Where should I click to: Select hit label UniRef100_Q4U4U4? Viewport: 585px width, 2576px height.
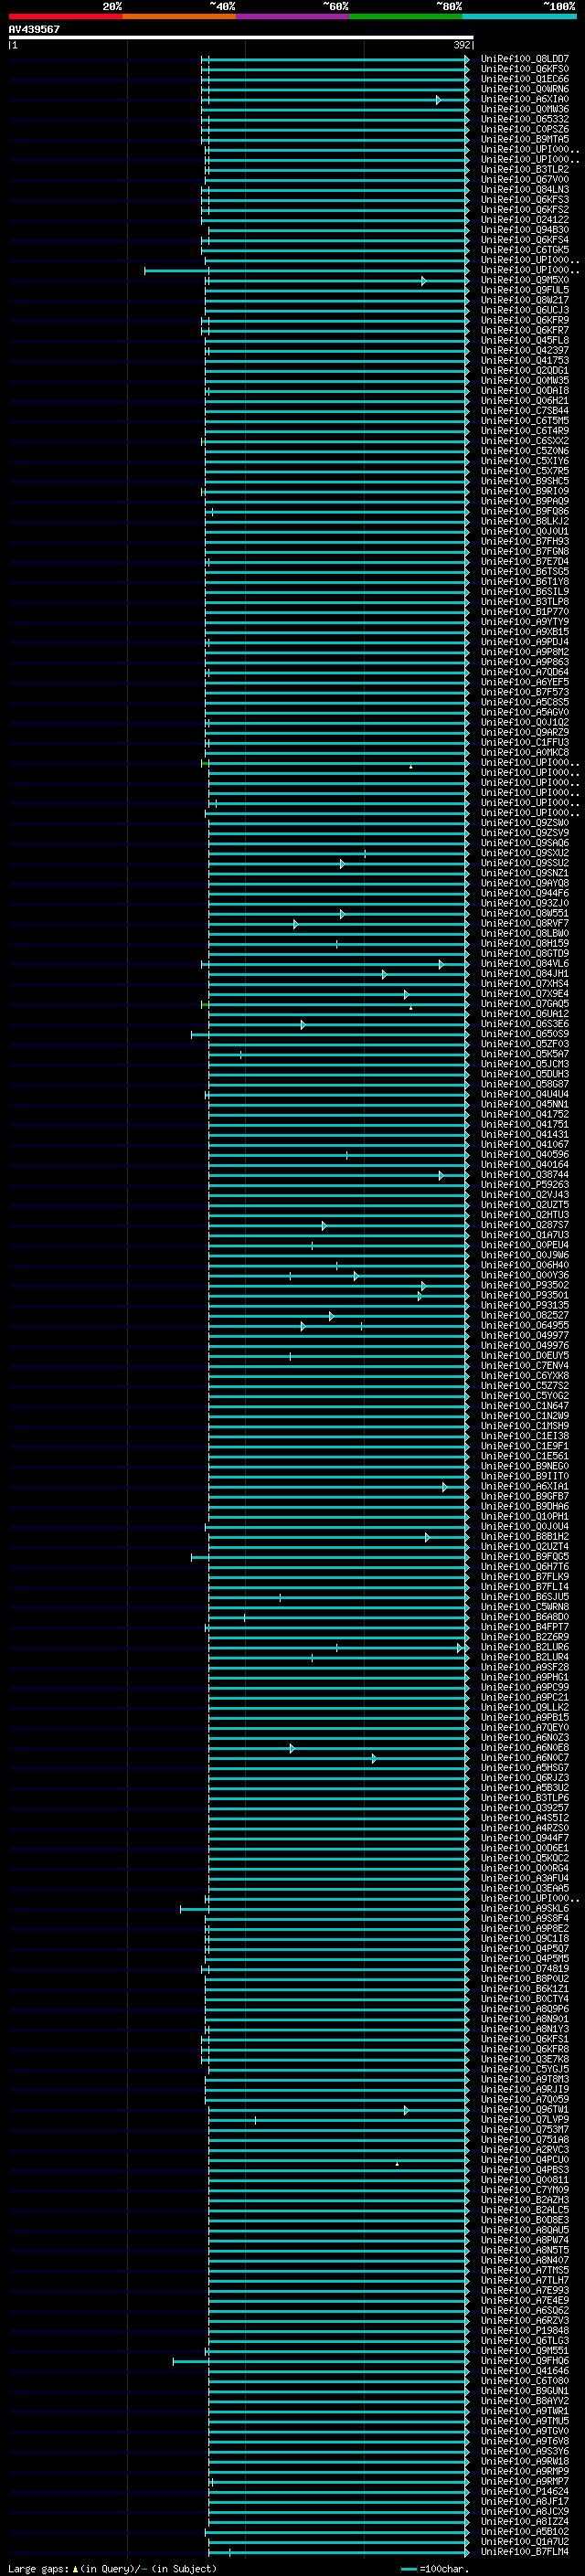tap(525, 1094)
